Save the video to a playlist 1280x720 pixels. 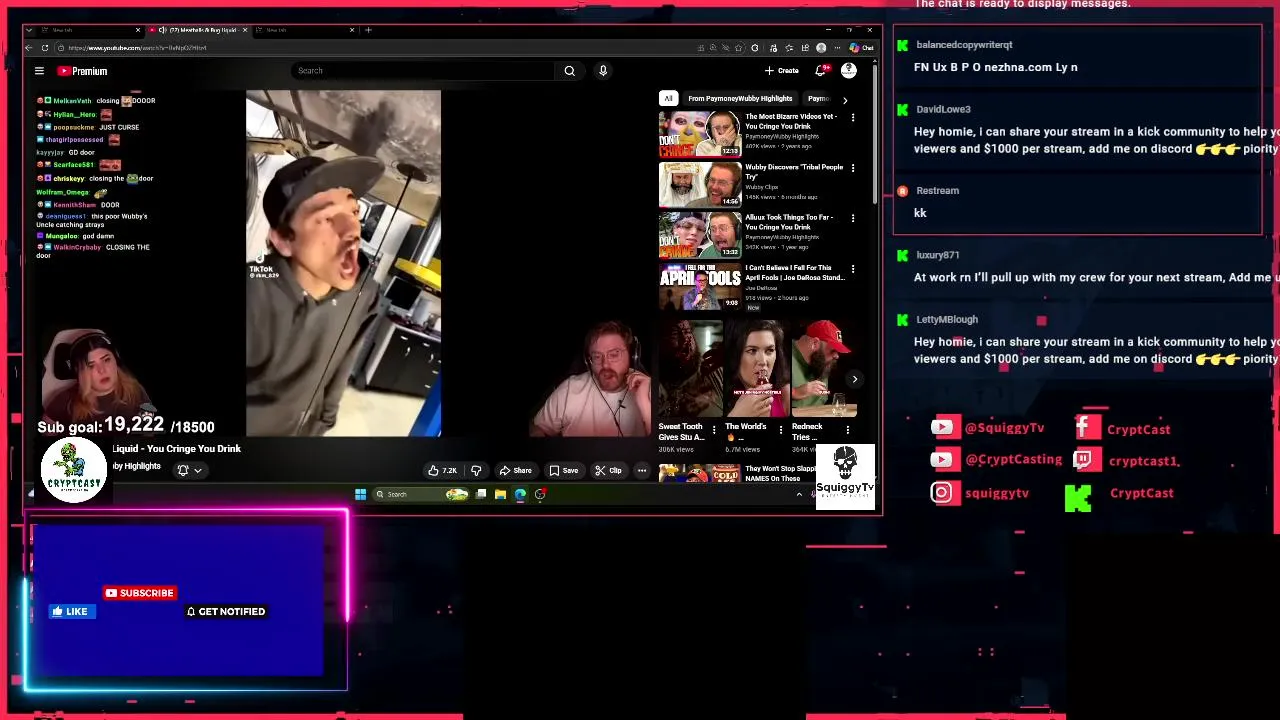click(x=564, y=470)
